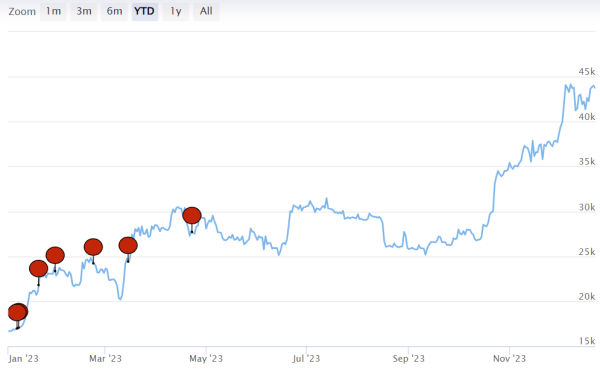
Task: Set chart zoom to 1m
Action: (x=53, y=11)
